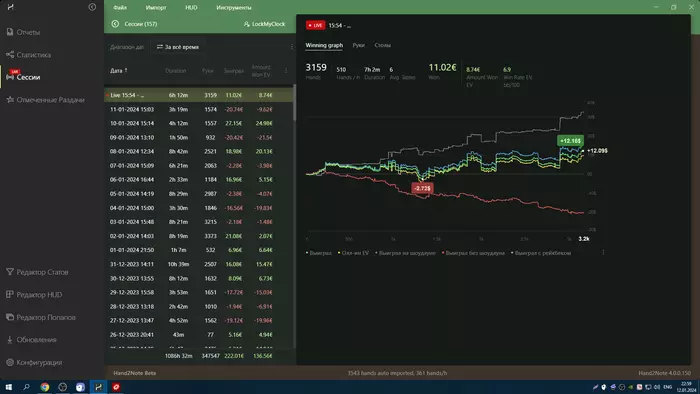Select the 02-01-2024 14:03 session row
The height and width of the screenshot is (394, 700).
click(199, 236)
